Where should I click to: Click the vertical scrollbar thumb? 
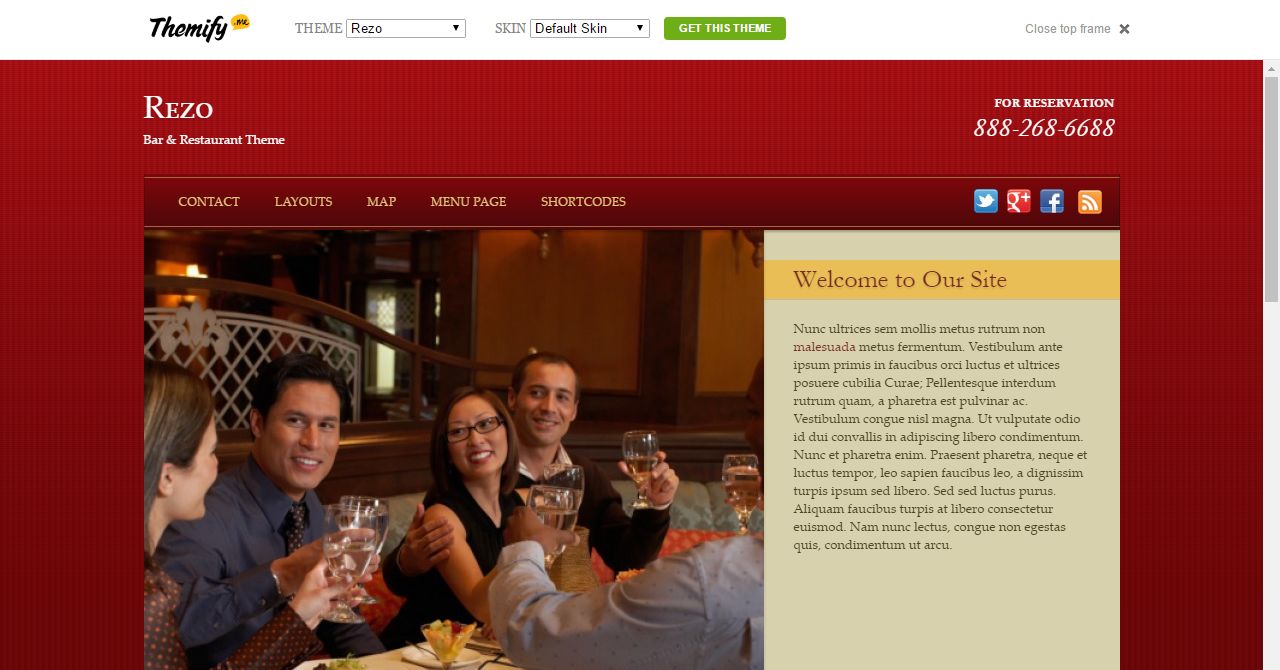click(1271, 189)
